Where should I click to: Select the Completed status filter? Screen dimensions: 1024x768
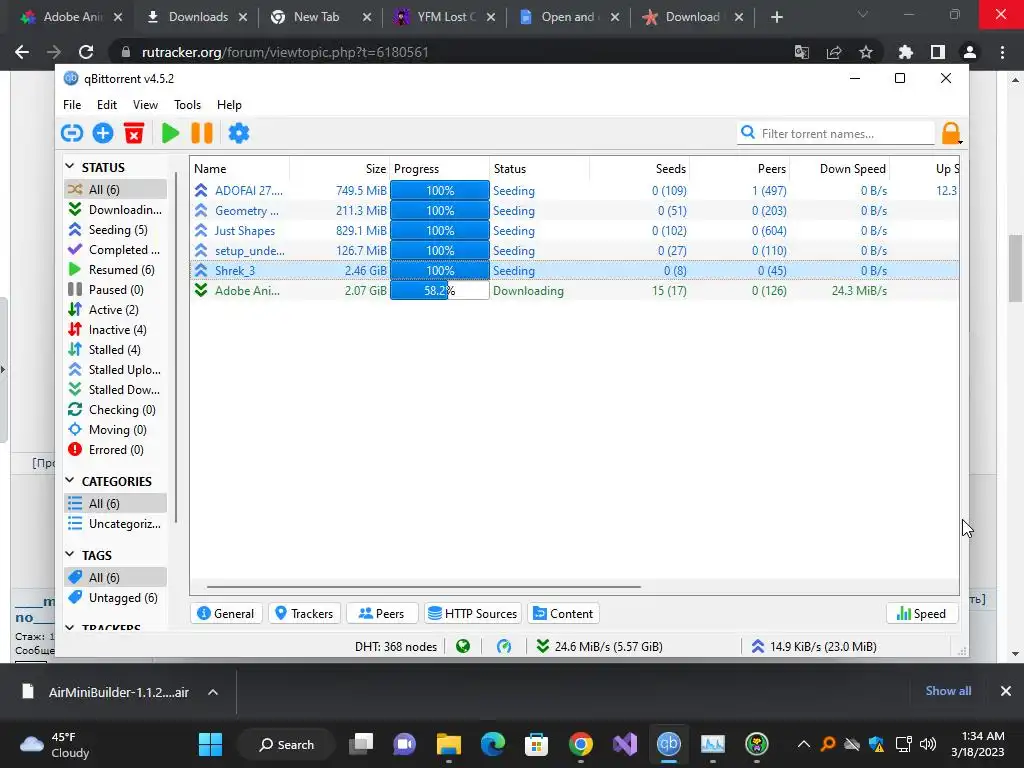[x=115, y=249]
